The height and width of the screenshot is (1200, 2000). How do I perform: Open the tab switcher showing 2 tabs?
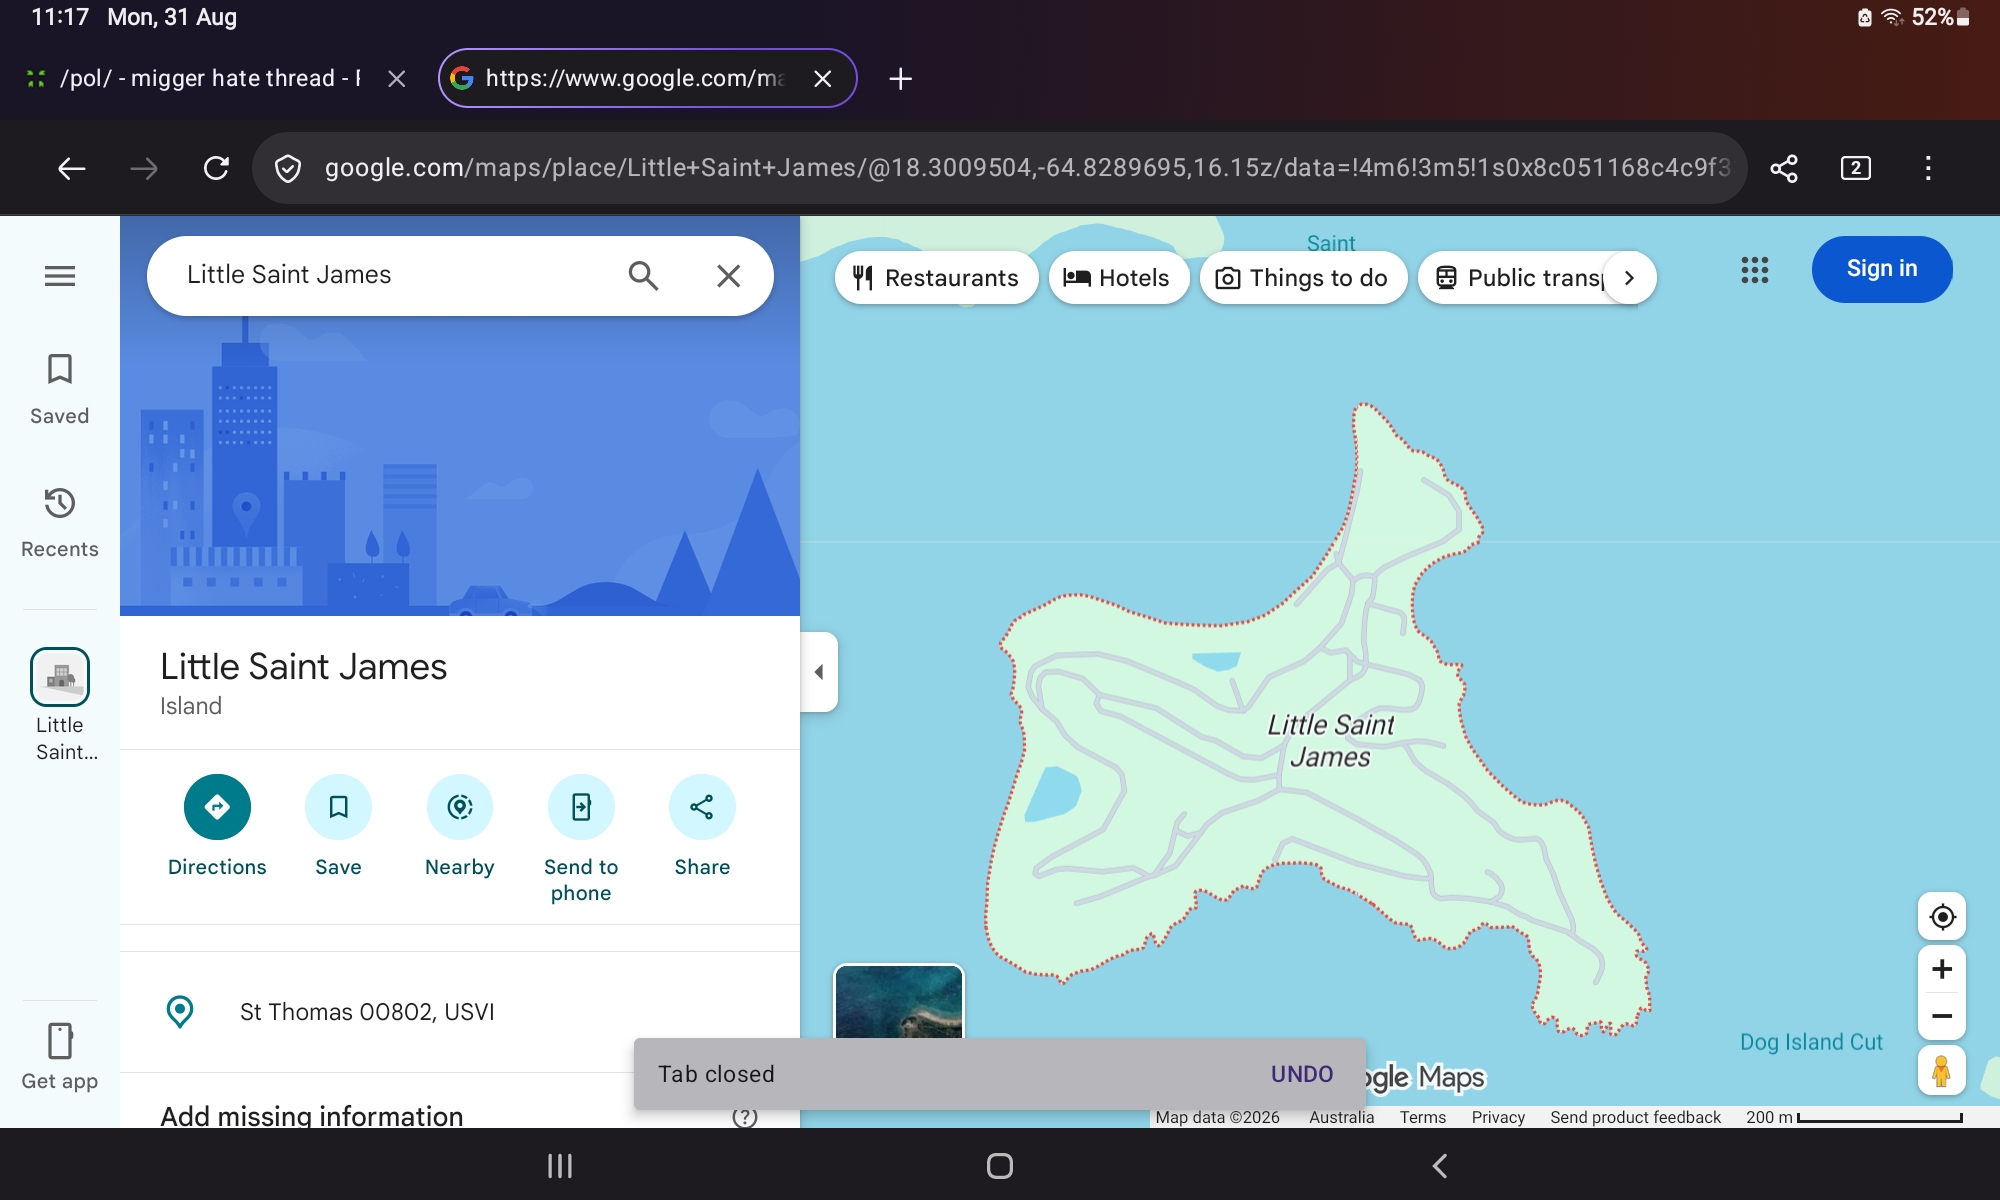coord(1856,168)
